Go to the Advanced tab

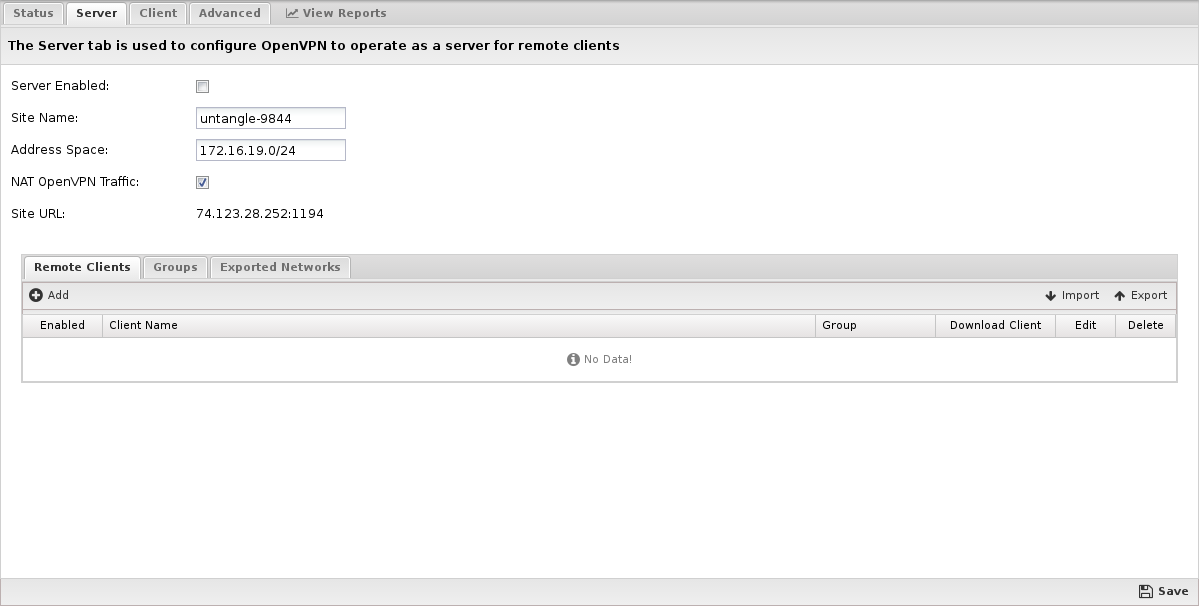point(229,13)
